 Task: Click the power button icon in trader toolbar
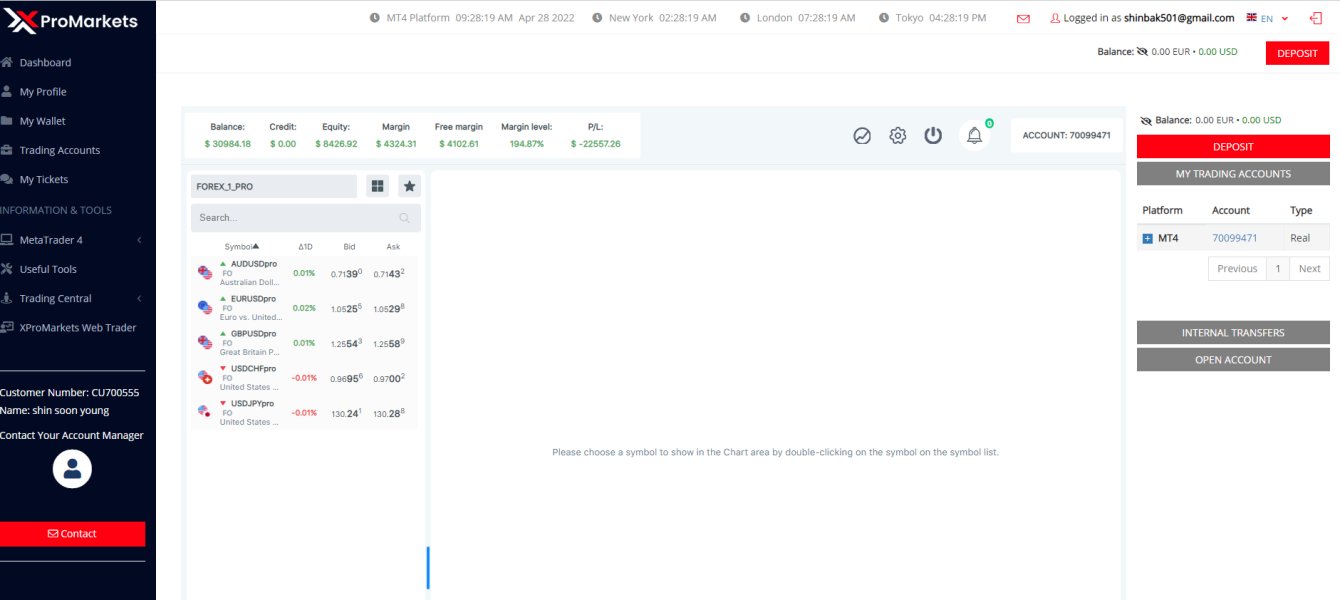(x=933, y=135)
